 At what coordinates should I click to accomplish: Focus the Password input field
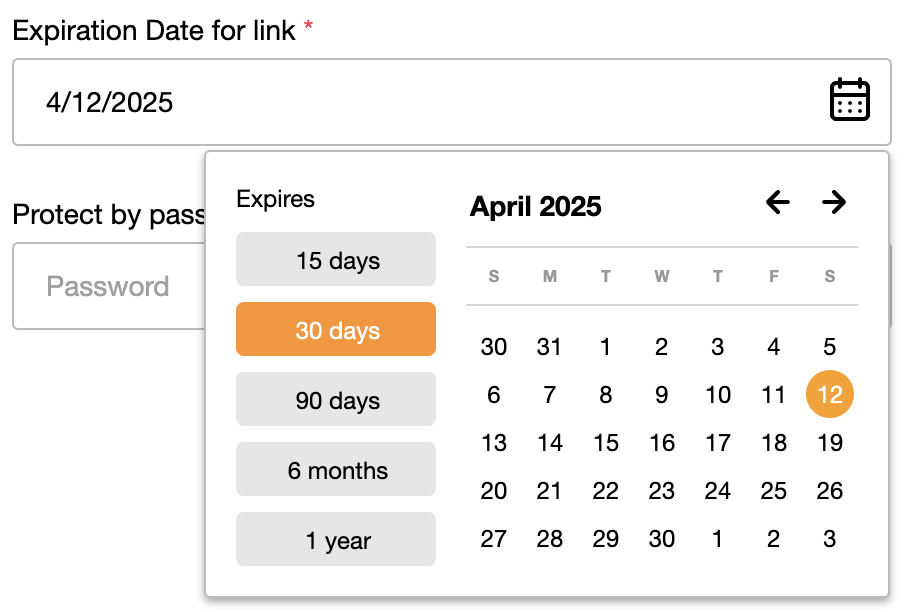pos(109,286)
